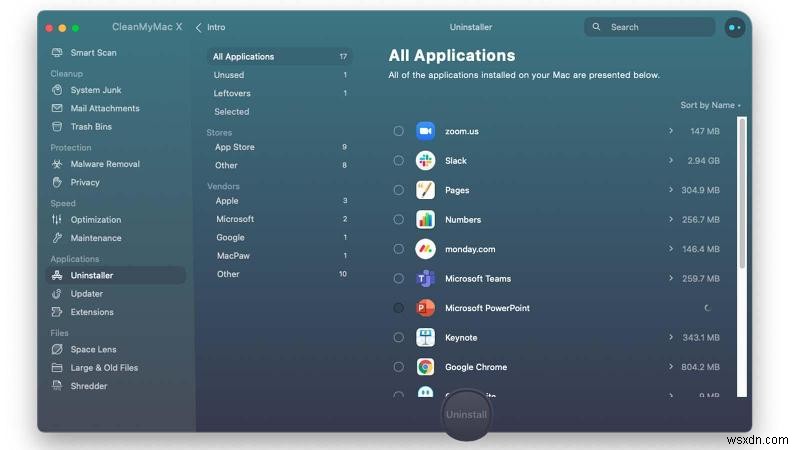The image size is (800, 450).
Task: Open Smart Scan from sidebar icon
Action: (x=57, y=53)
